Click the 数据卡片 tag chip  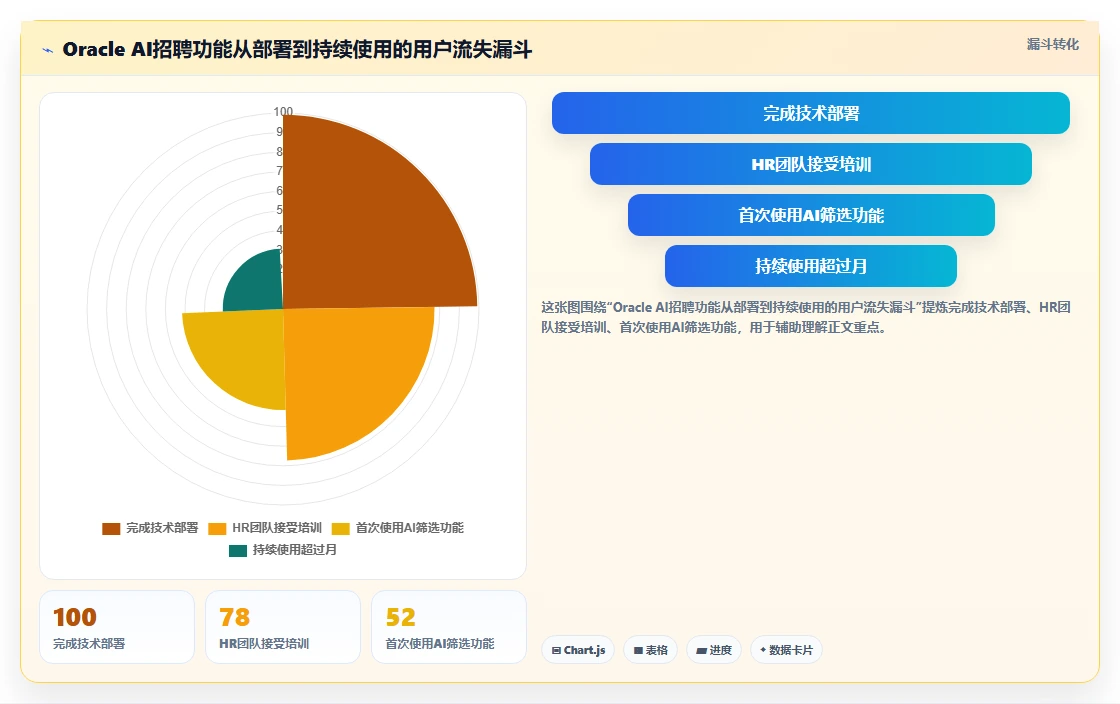(786, 650)
